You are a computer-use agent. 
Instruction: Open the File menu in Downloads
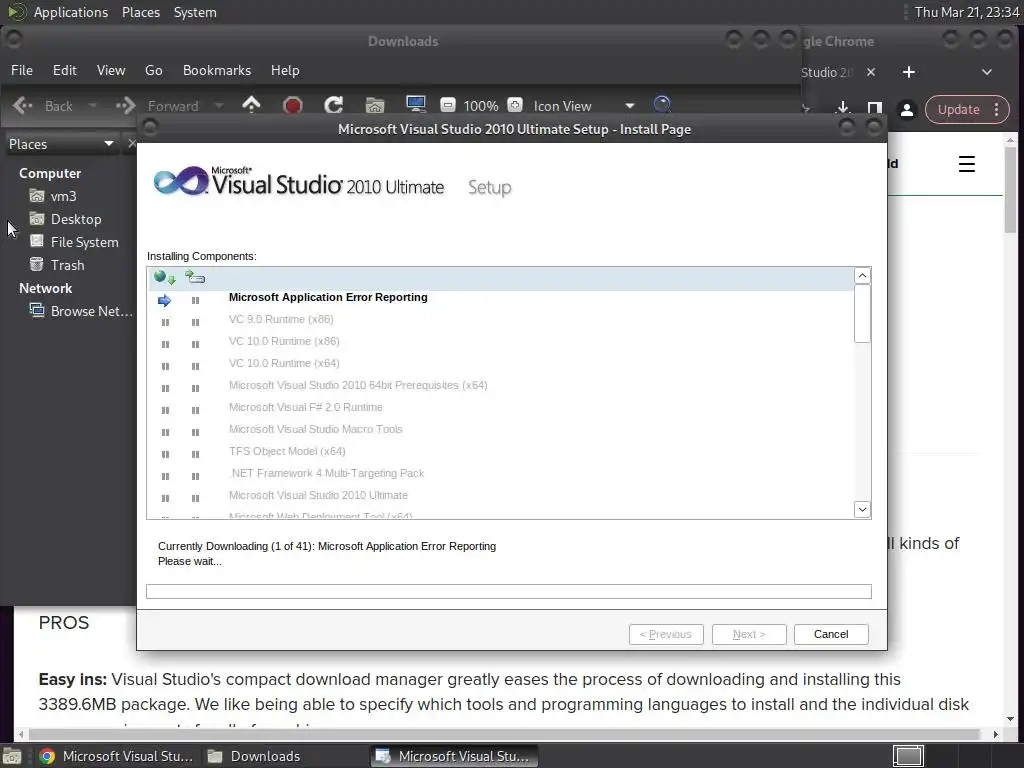click(x=22, y=70)
